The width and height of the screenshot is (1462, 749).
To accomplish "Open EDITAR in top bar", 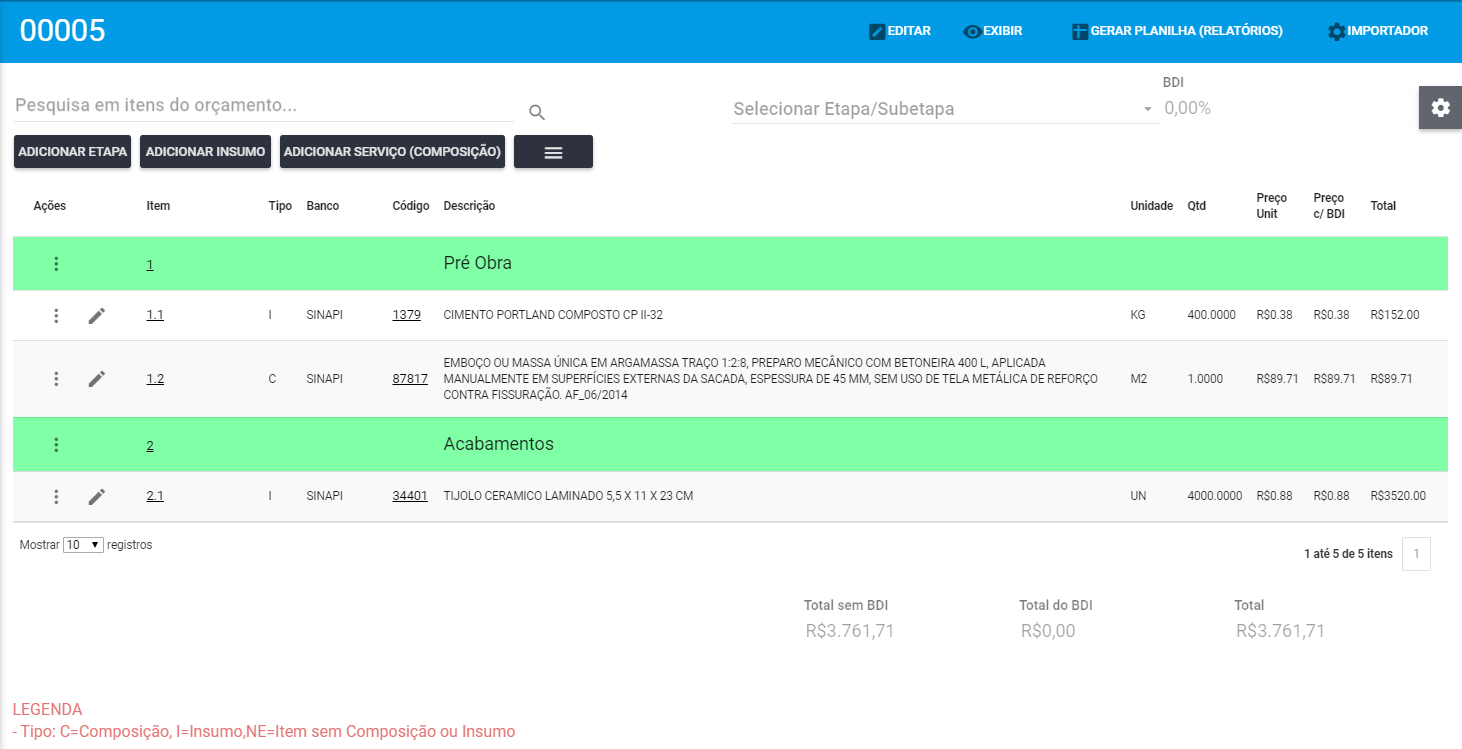I will point(900,31).
